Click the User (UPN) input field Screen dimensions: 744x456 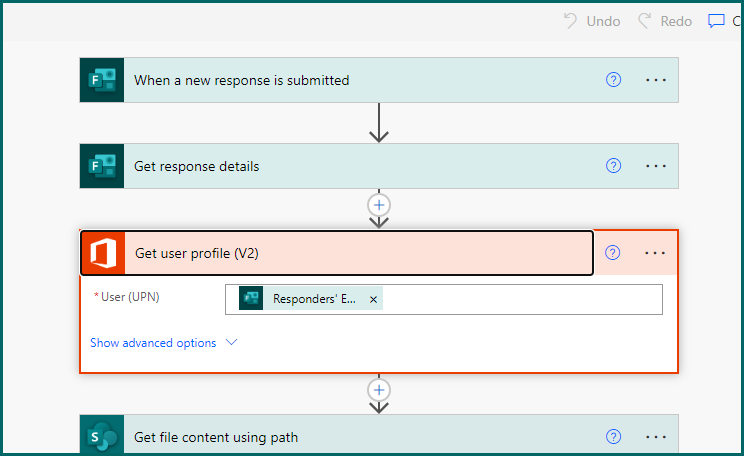coord(520,299)
